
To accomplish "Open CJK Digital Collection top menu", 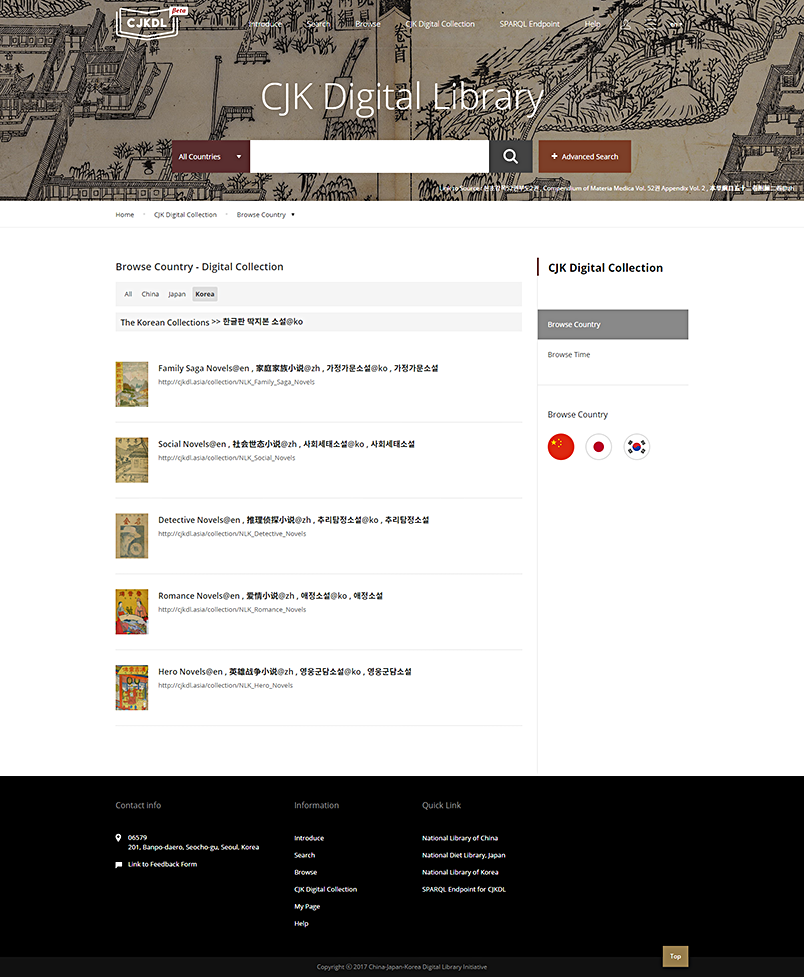I will pos(440,24).
